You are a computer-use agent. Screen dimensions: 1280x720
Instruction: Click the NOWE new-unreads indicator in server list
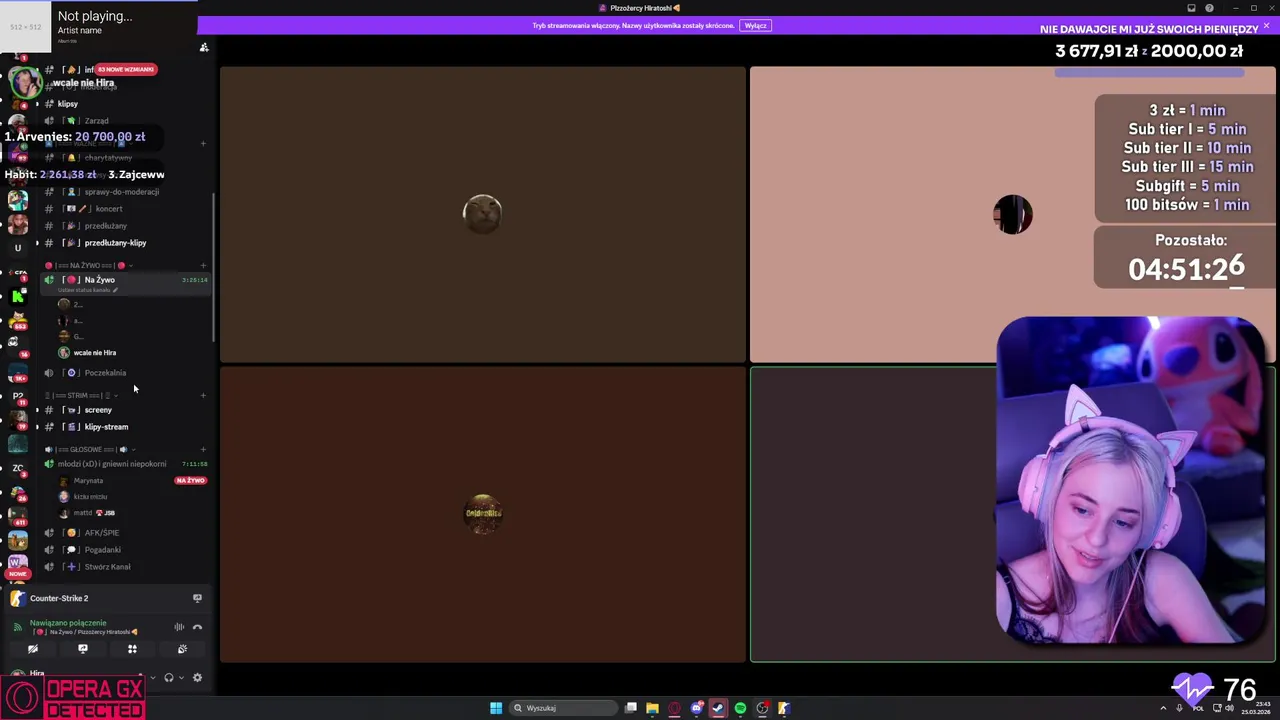point(17,574)
